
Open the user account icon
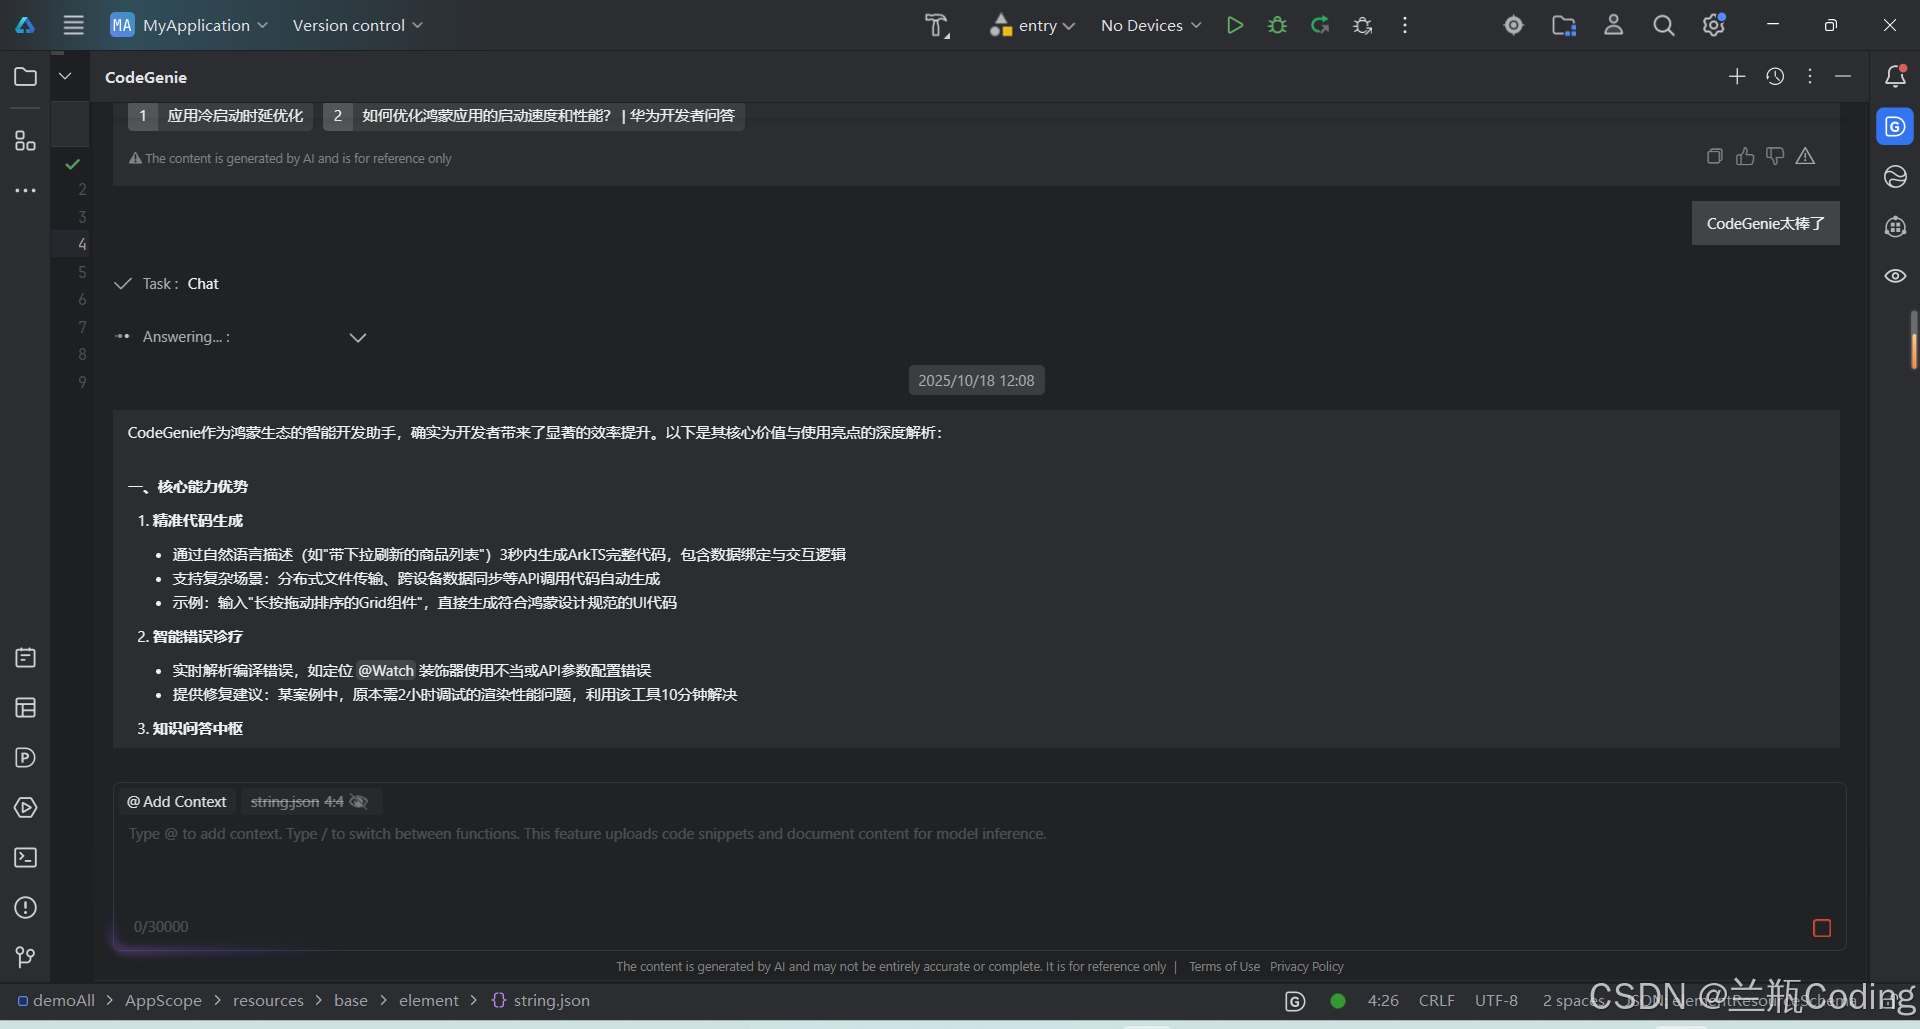click(x=1614, y=25)
